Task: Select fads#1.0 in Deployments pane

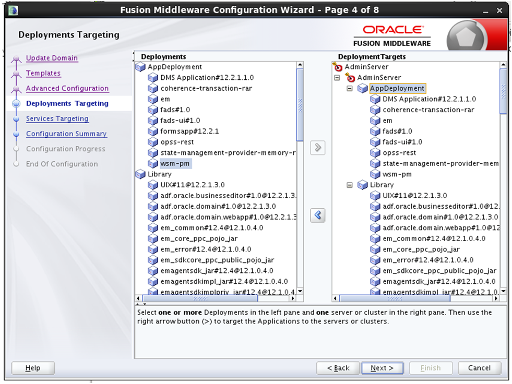Action: [x=175, y=110]
